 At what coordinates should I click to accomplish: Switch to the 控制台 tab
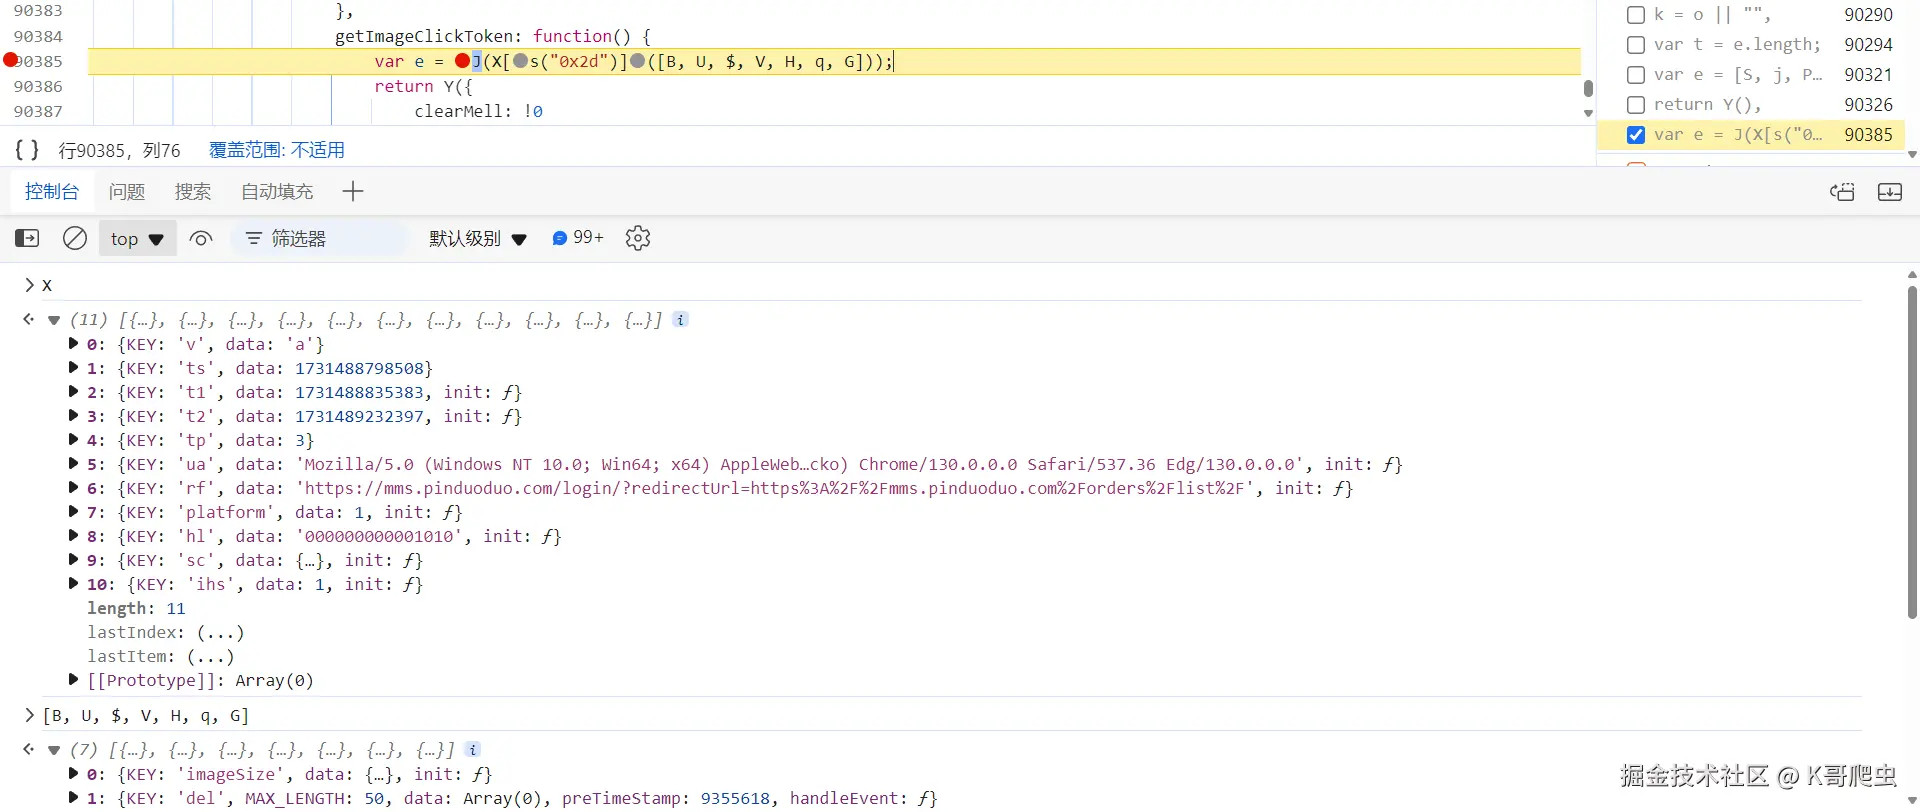(52, 191)
